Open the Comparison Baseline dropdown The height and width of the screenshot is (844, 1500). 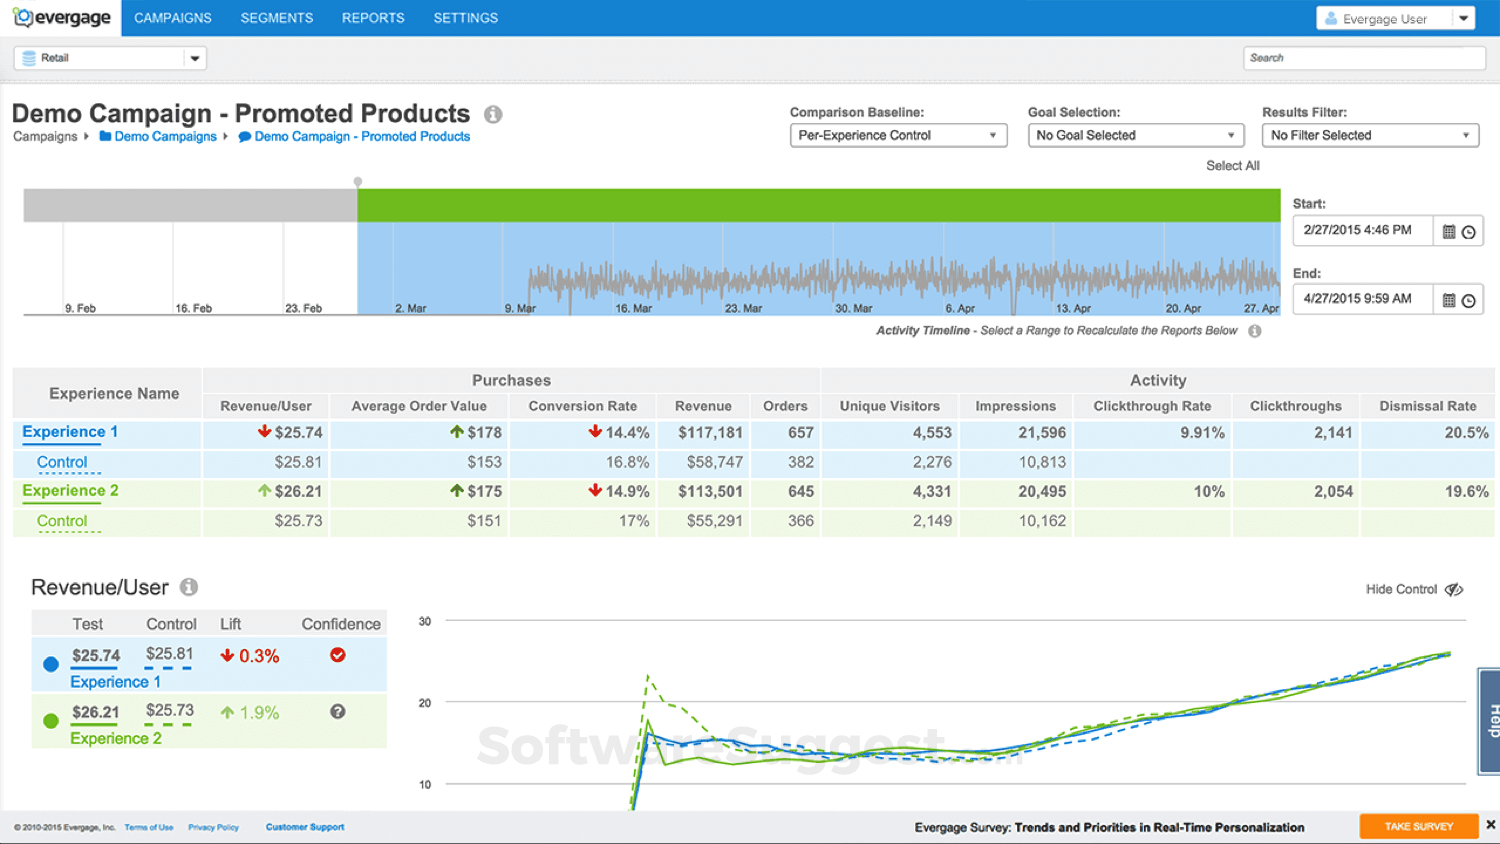click(x=897, y=134)
